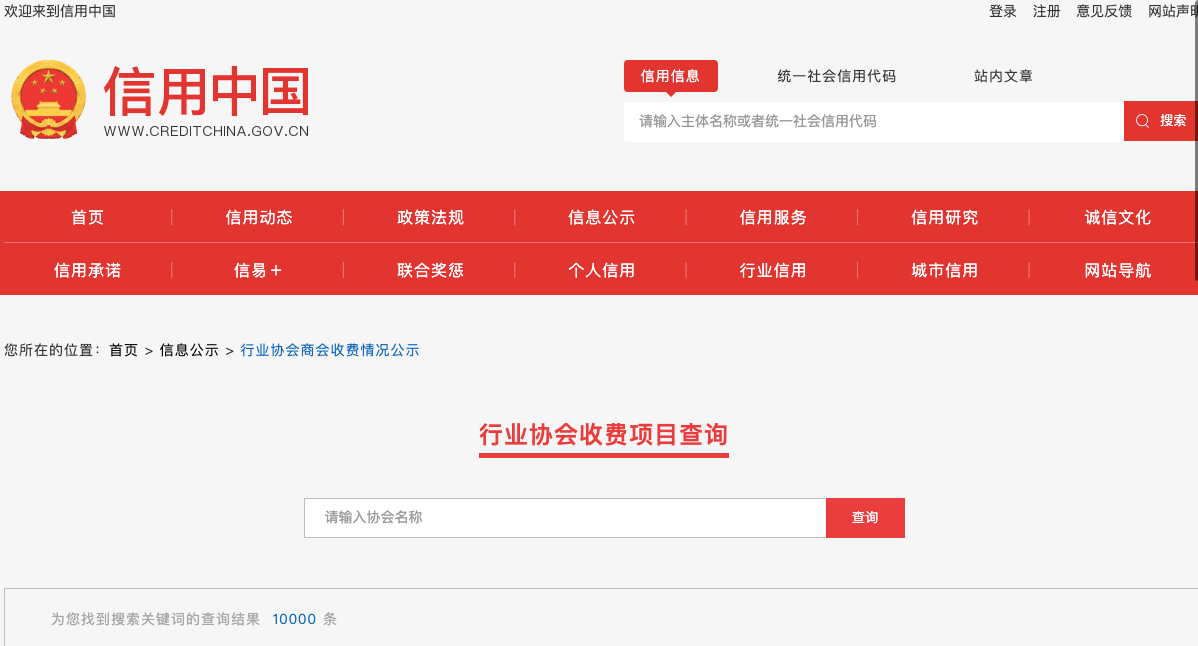Click the red 搜索 search button
This screenshot has width=1198, height=646.
[x=1161, y=121]
